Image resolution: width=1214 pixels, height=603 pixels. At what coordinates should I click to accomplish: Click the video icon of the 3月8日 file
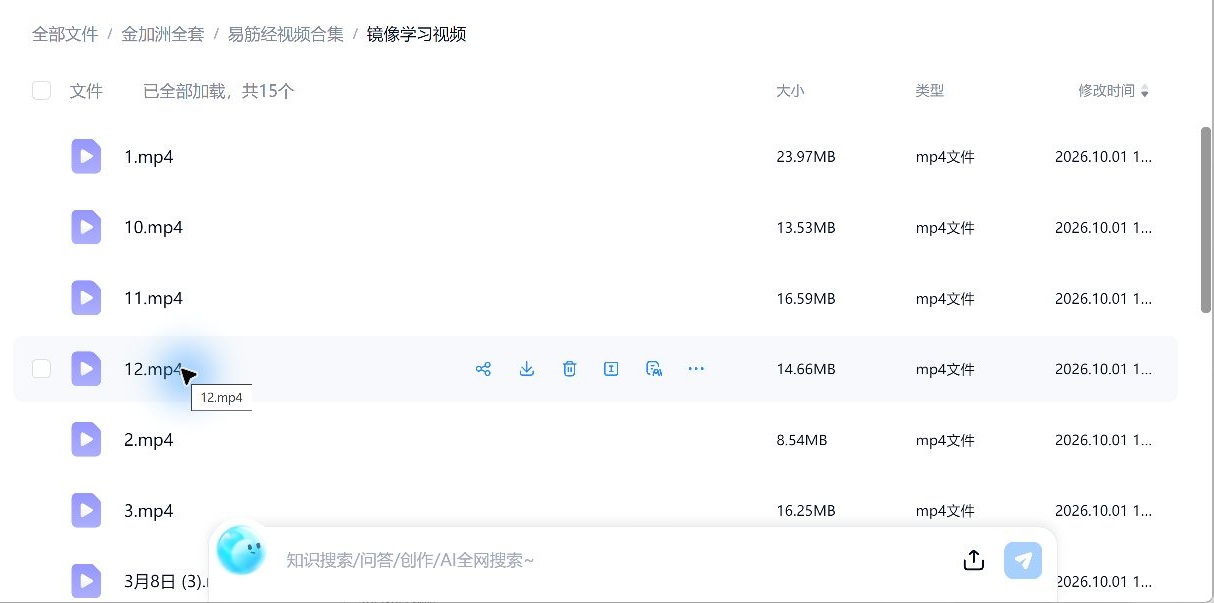click(x=86, y=581)
